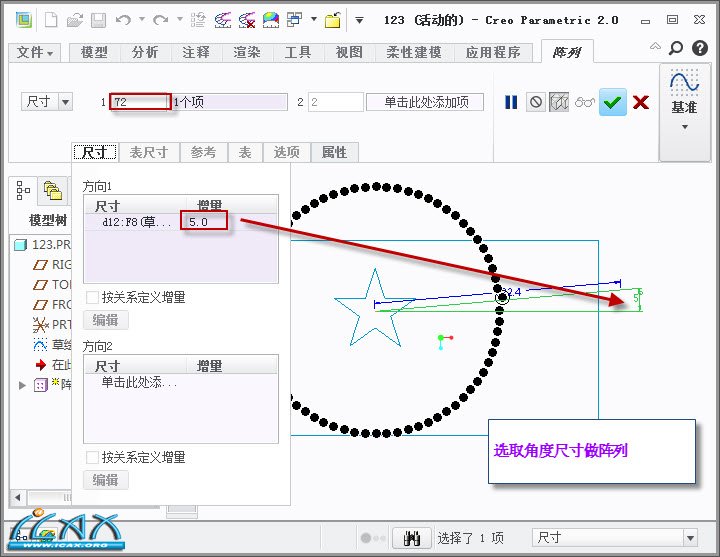Open the 文件 menu
The width and height of the screenshot is (720, 557).
point(35,52)
